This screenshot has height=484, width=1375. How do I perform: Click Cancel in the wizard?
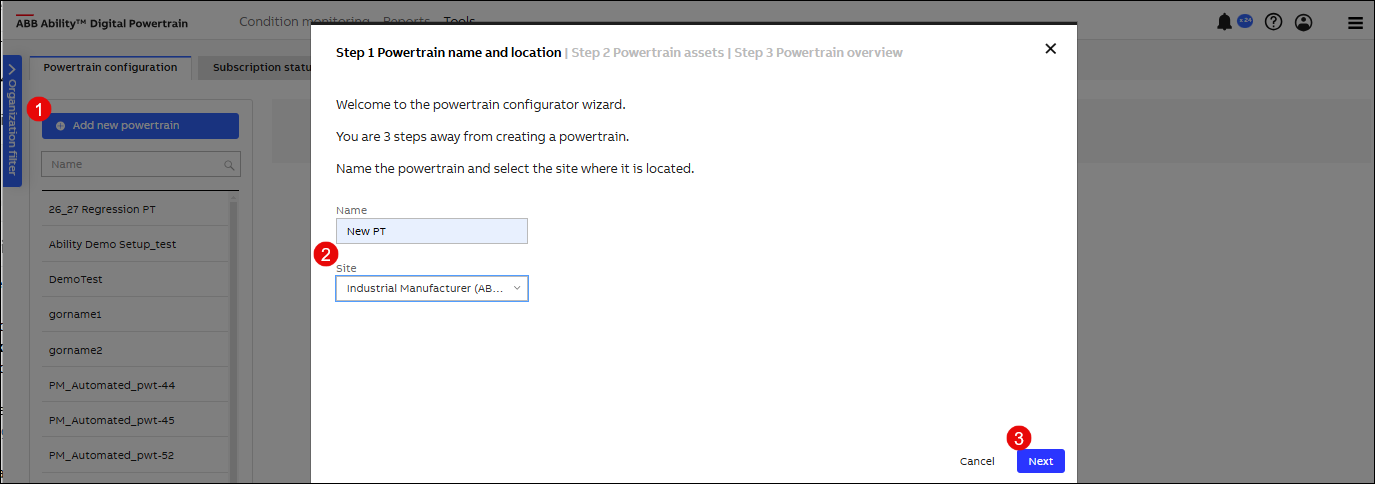coord(977,461)
